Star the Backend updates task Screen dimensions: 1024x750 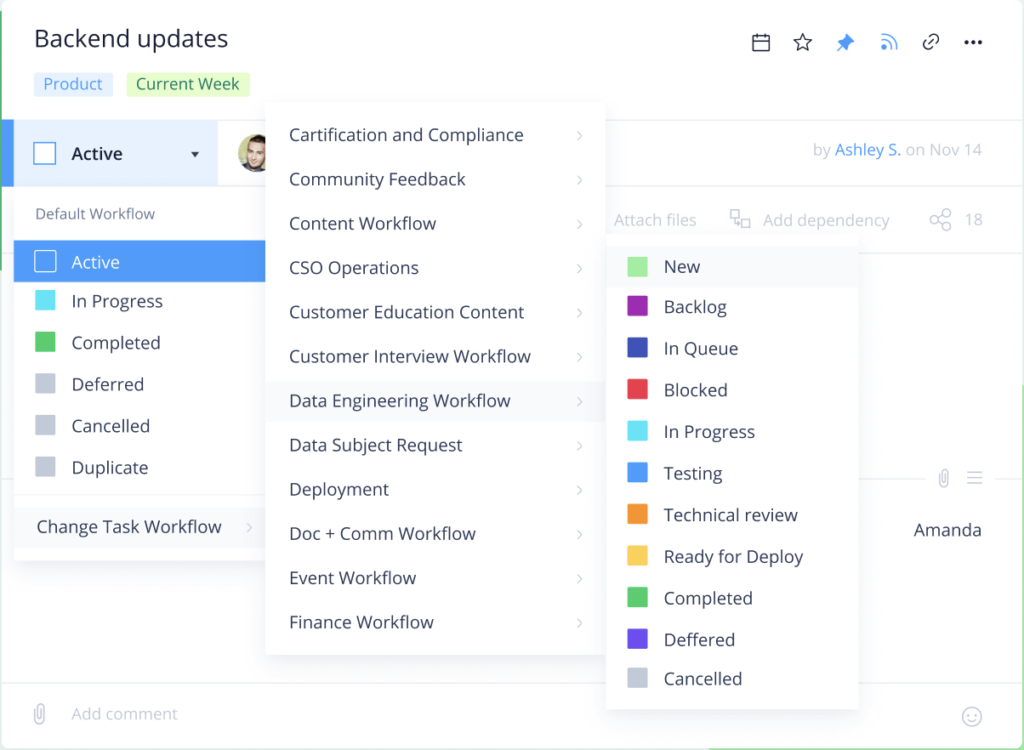802,42
